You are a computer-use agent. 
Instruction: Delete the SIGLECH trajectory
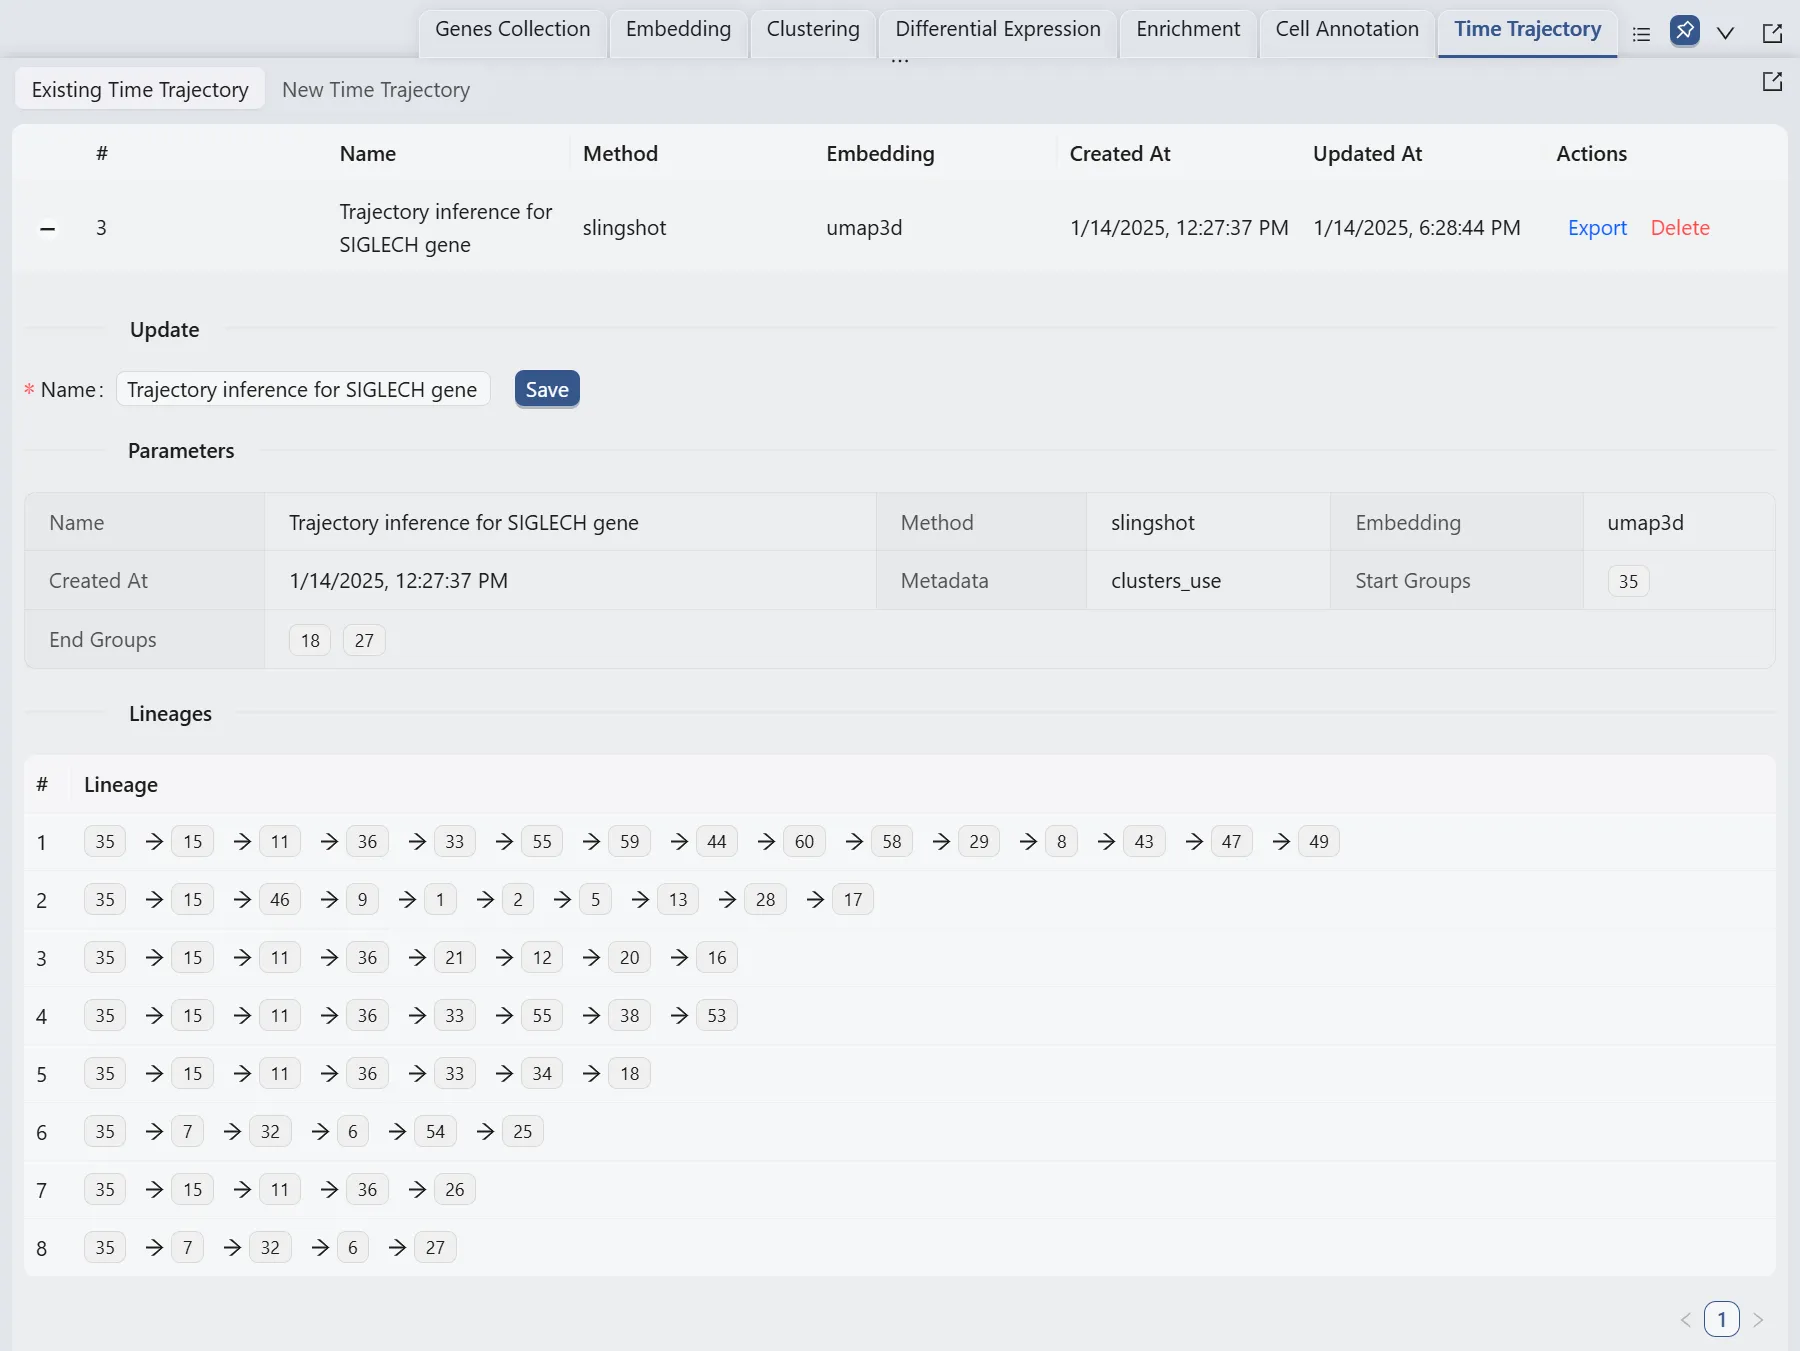coord(1679,228)
